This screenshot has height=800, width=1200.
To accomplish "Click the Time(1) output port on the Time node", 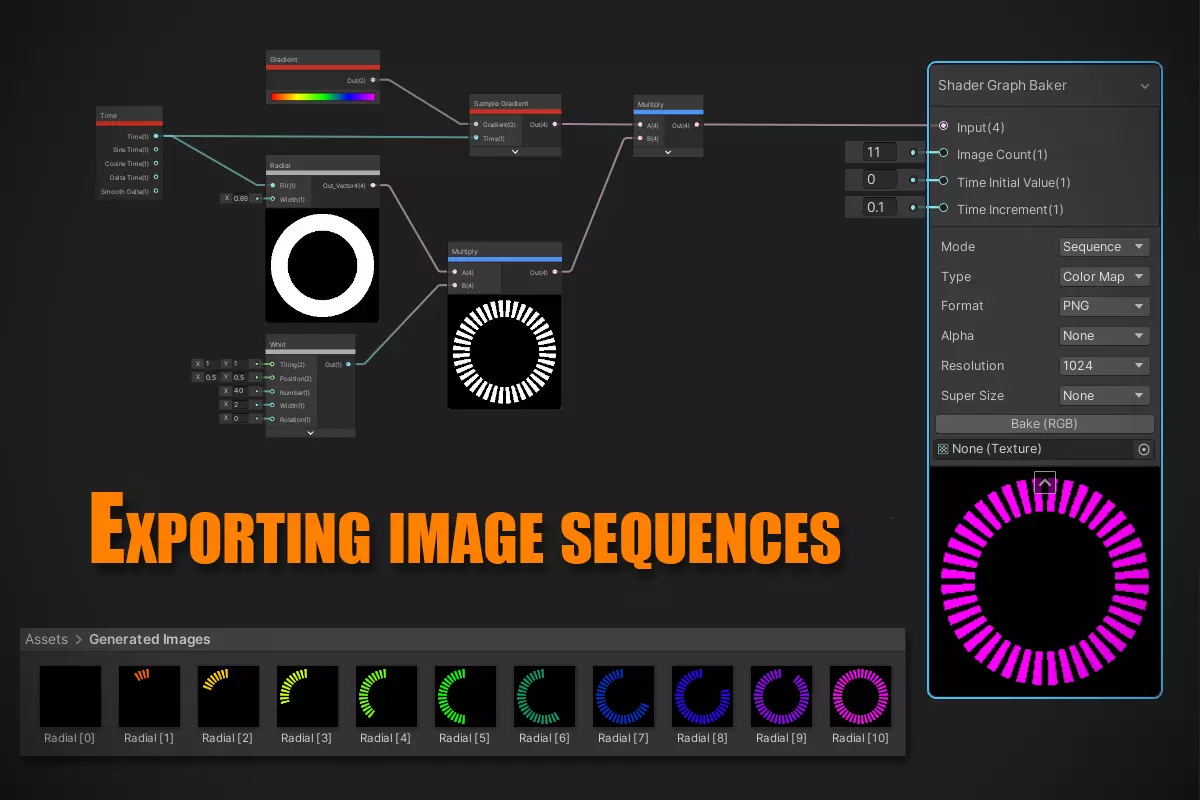I will 158,136.
